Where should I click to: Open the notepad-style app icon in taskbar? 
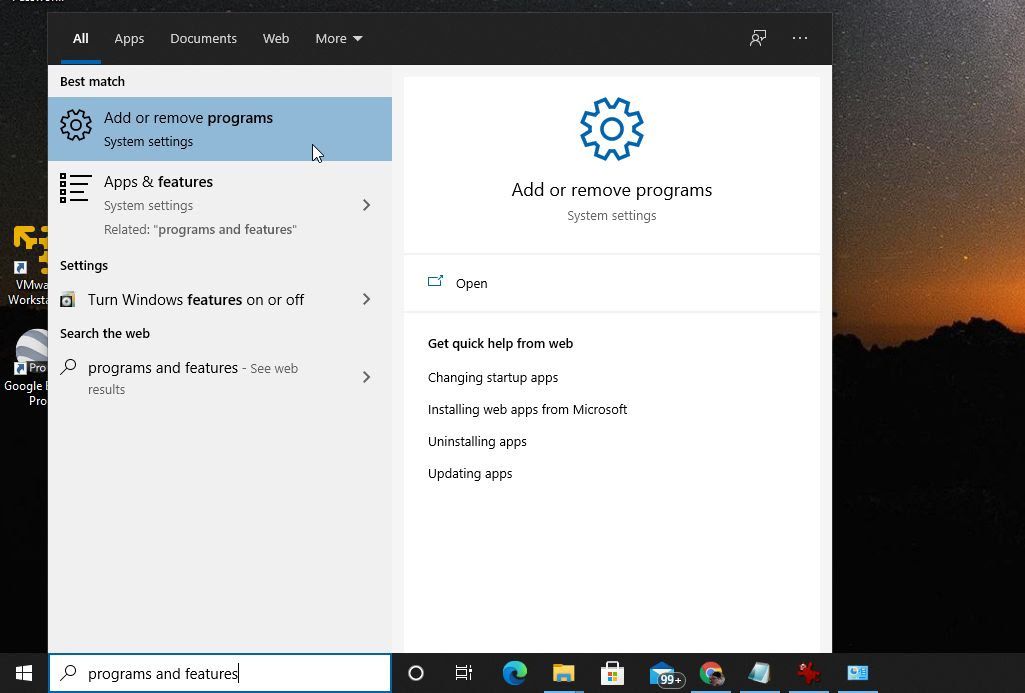pyautogui.click(x=760, y=673)
